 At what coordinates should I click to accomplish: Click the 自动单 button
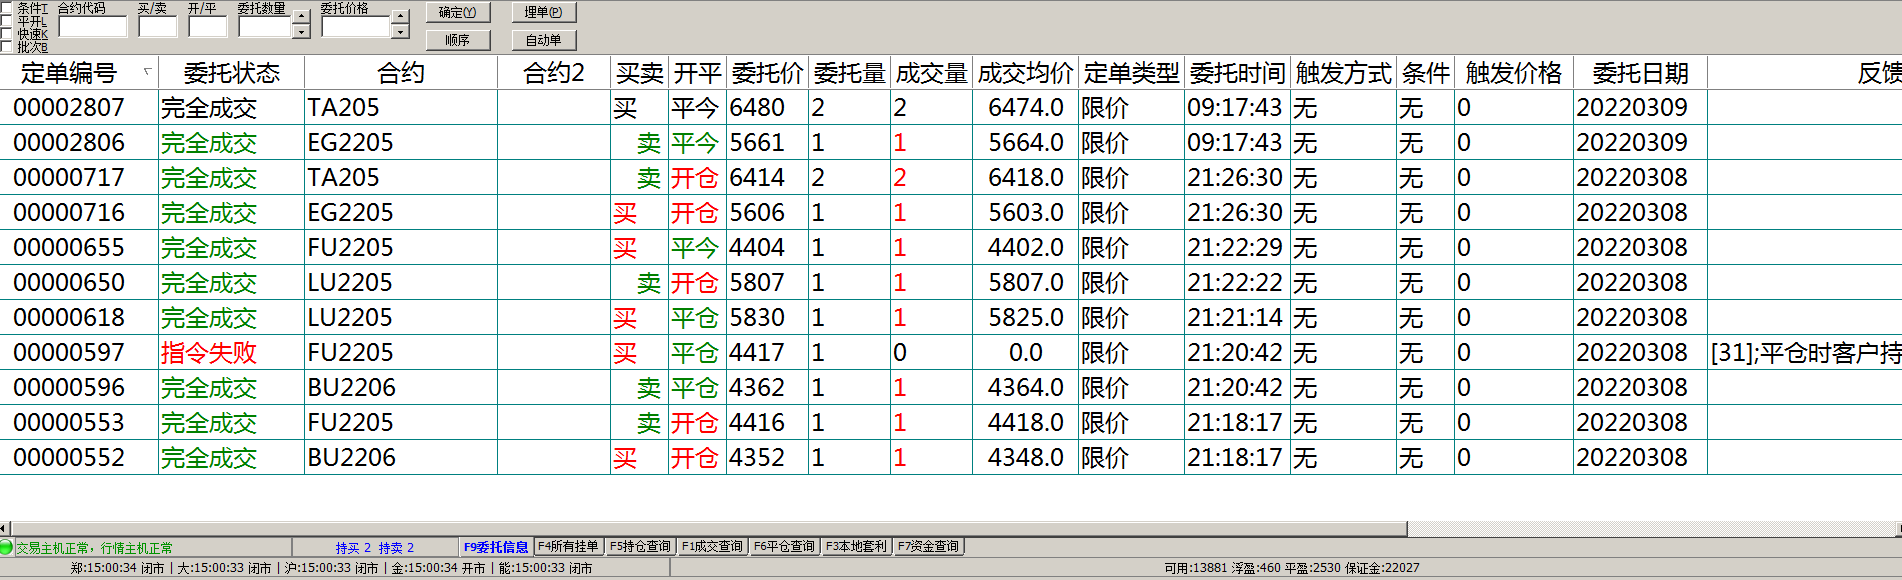click(x=543, y=40)
